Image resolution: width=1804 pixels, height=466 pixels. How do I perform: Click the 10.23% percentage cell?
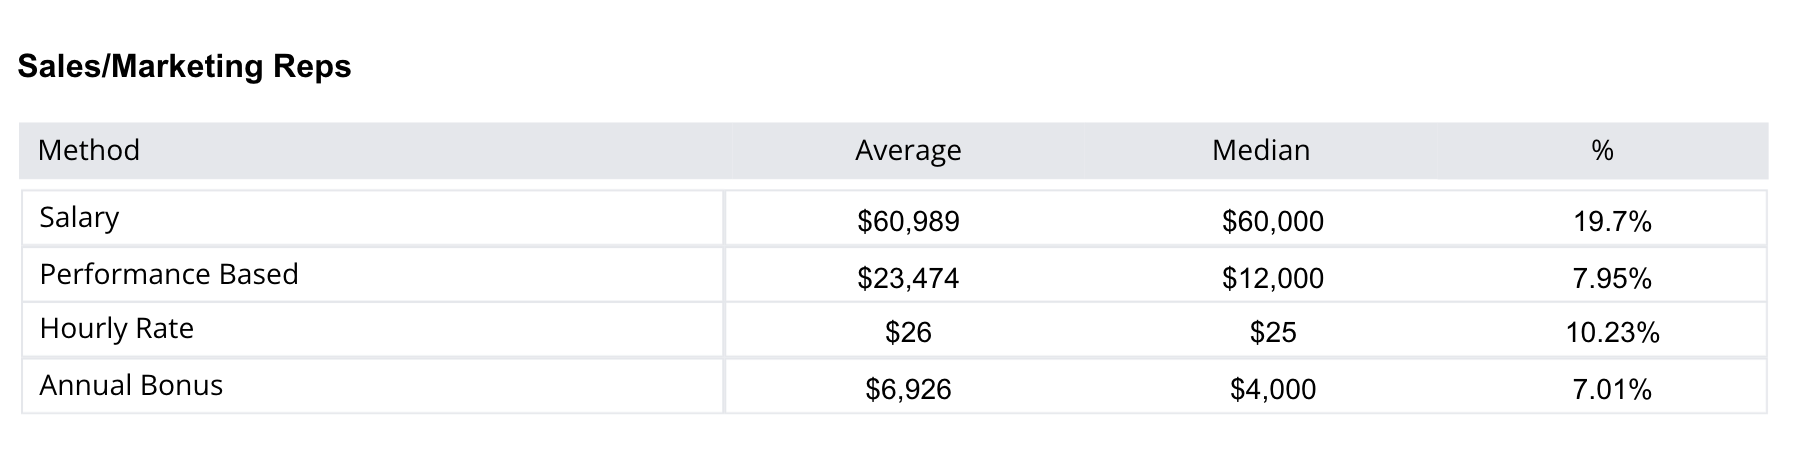point(1612,332)
